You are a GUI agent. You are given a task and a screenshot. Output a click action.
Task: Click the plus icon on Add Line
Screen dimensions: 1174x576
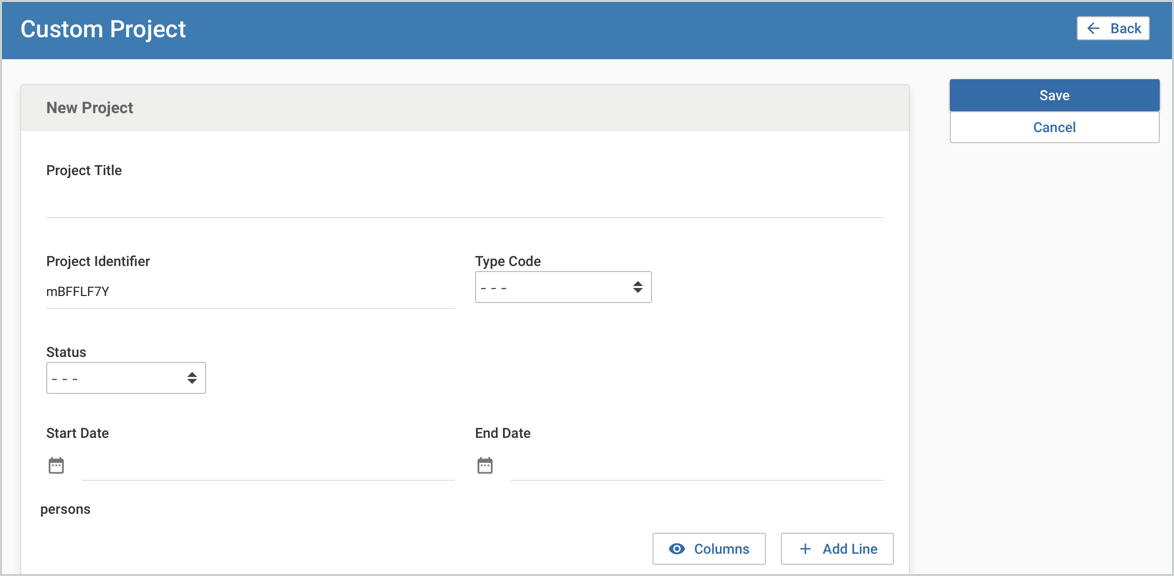[x=805, y=548]
